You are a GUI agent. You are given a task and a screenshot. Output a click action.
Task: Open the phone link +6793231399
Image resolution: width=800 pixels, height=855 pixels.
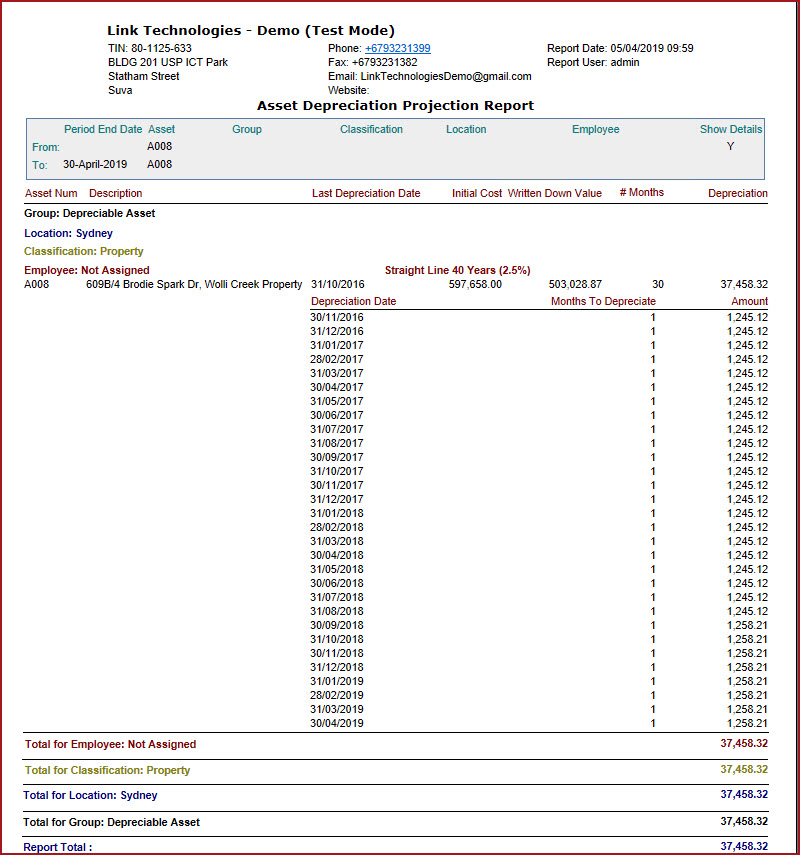398,48
